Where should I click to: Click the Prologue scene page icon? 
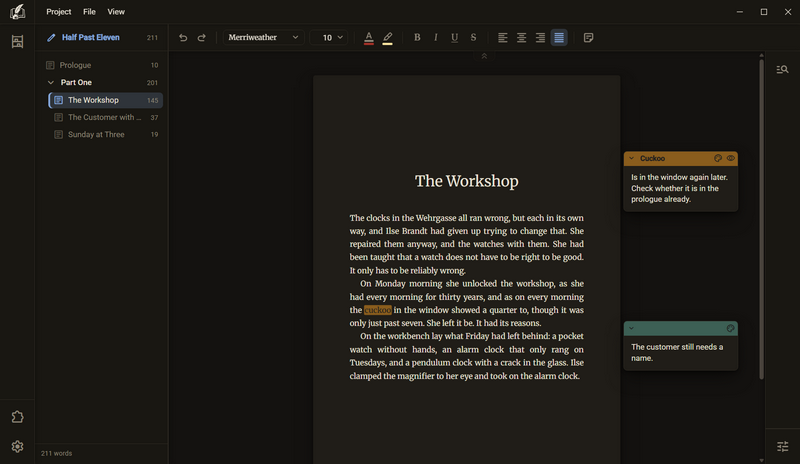click(50, 65)
